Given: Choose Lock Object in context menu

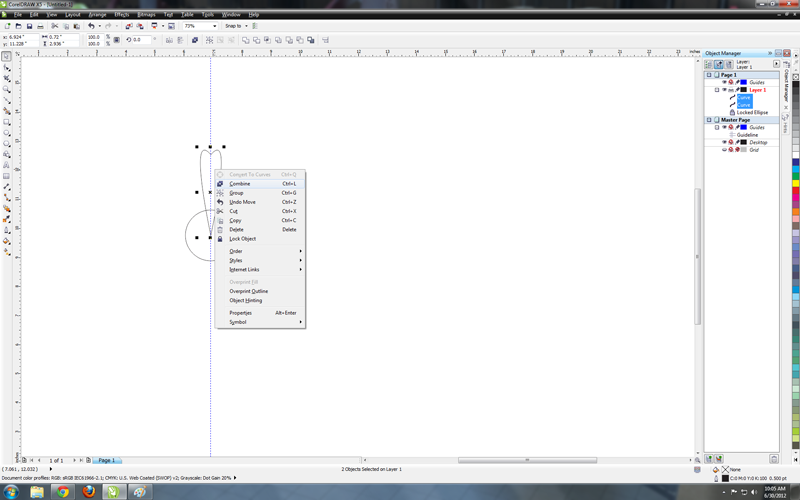Looking at the screenshot, I should tap(260, 239).
